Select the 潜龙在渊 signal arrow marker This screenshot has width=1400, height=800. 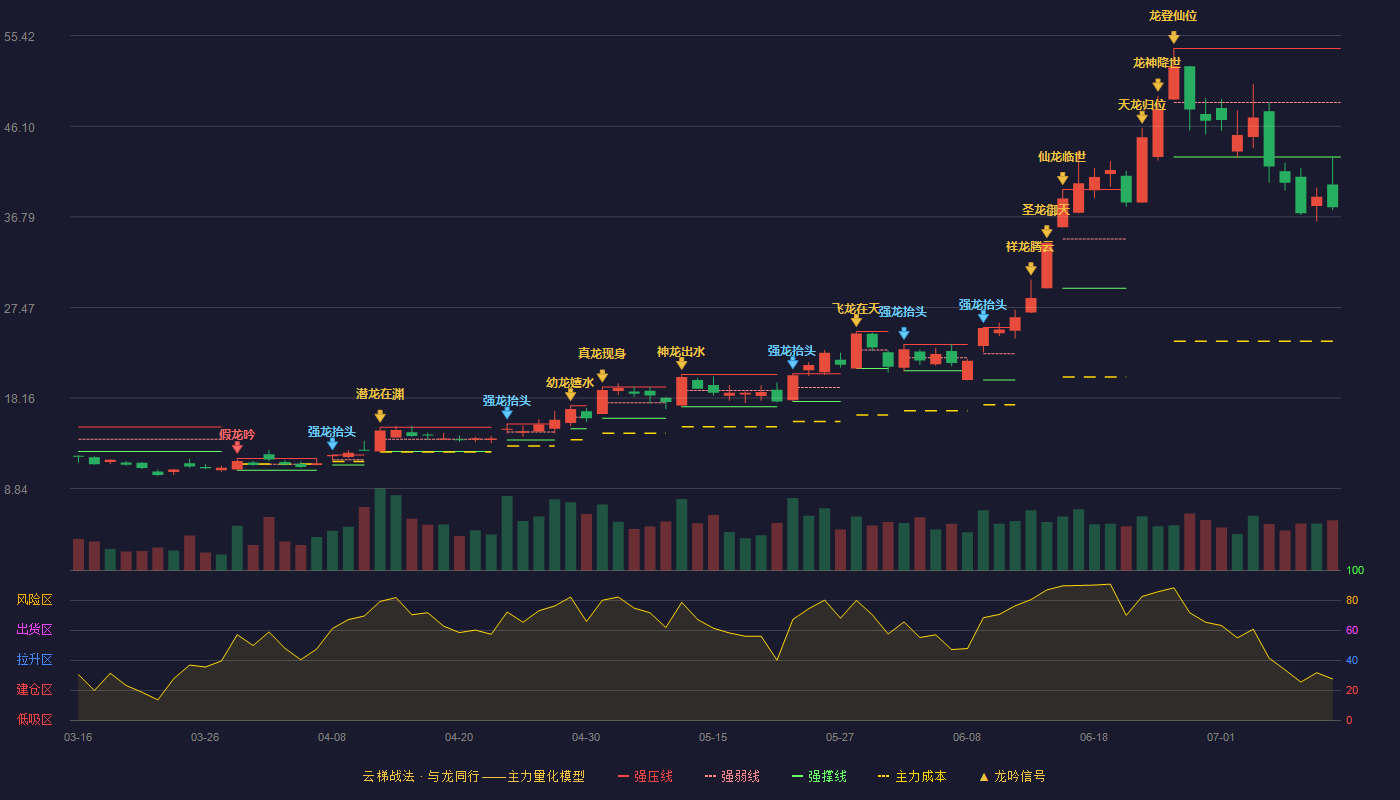(380, 416)
